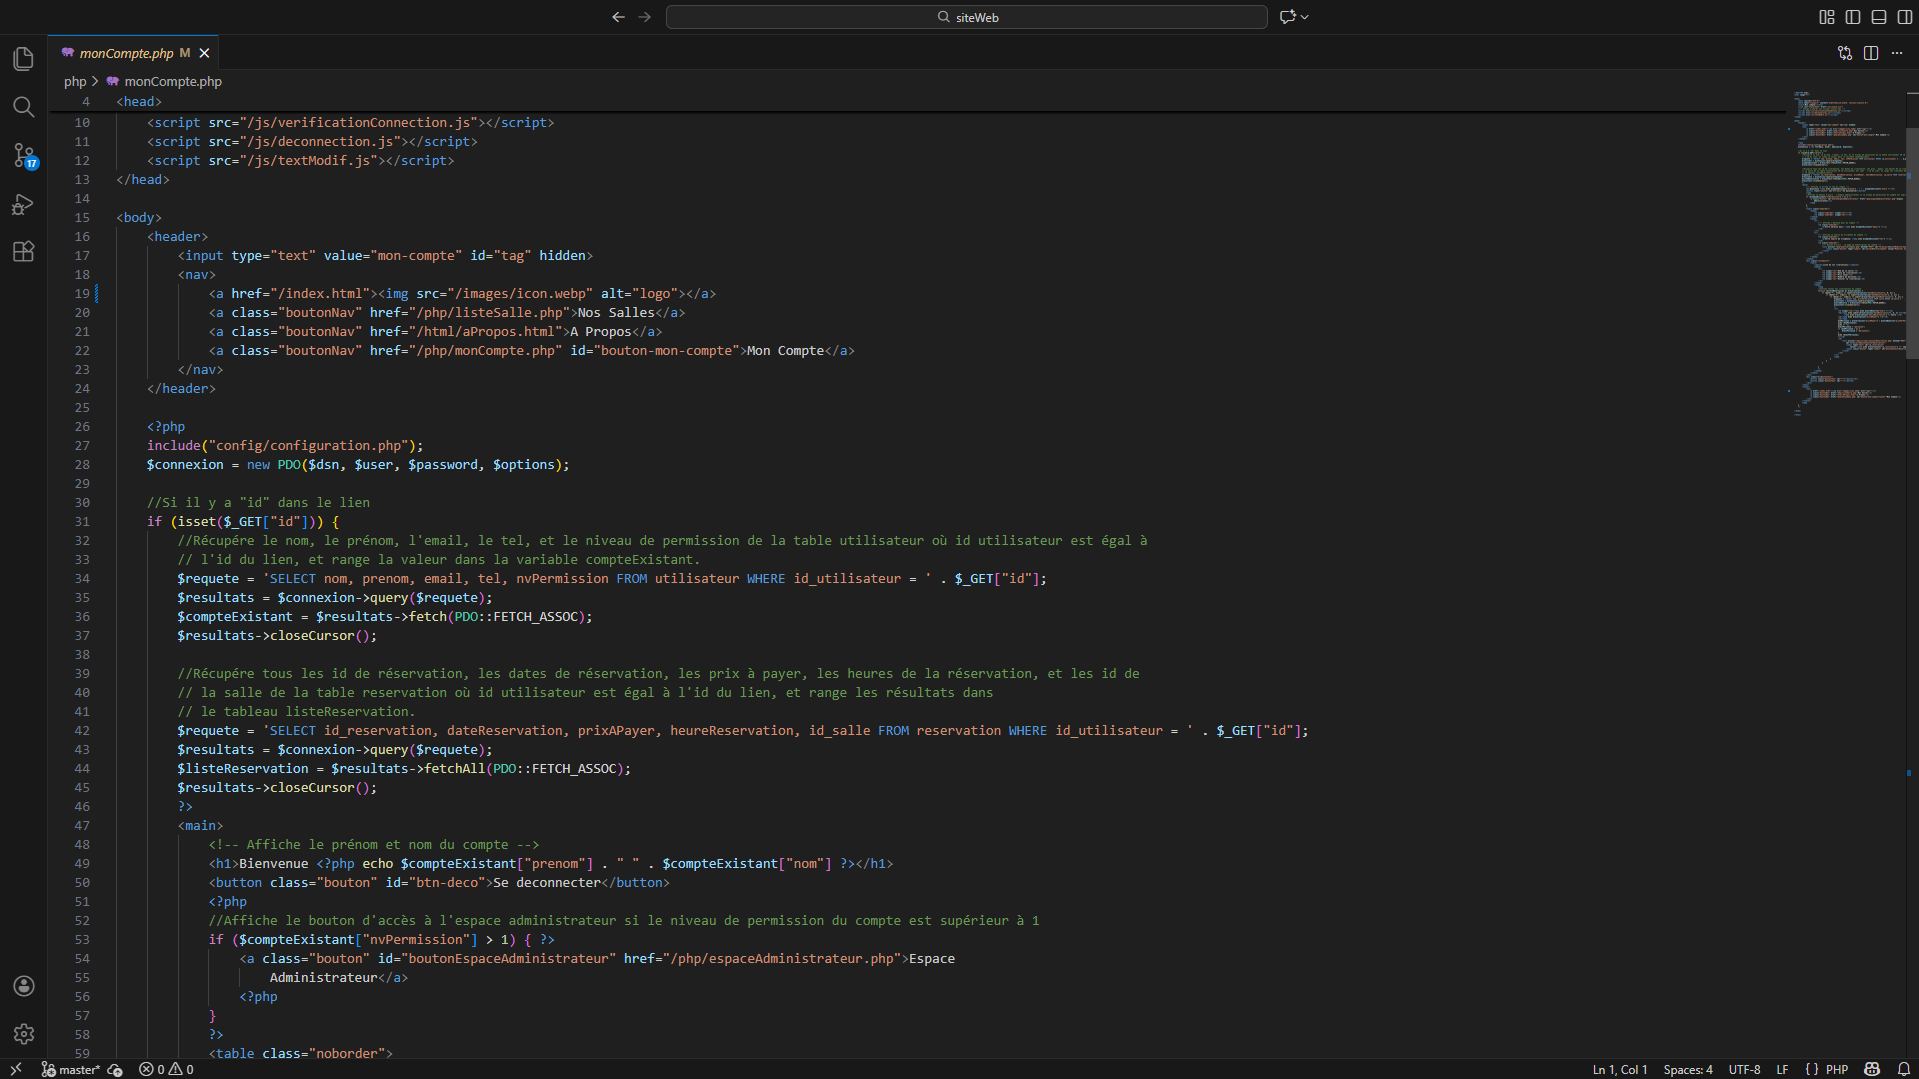Viewport: 1919px width, 1079px height.
Task: Change end of line sequence LF
Action: (1782, 1069)
